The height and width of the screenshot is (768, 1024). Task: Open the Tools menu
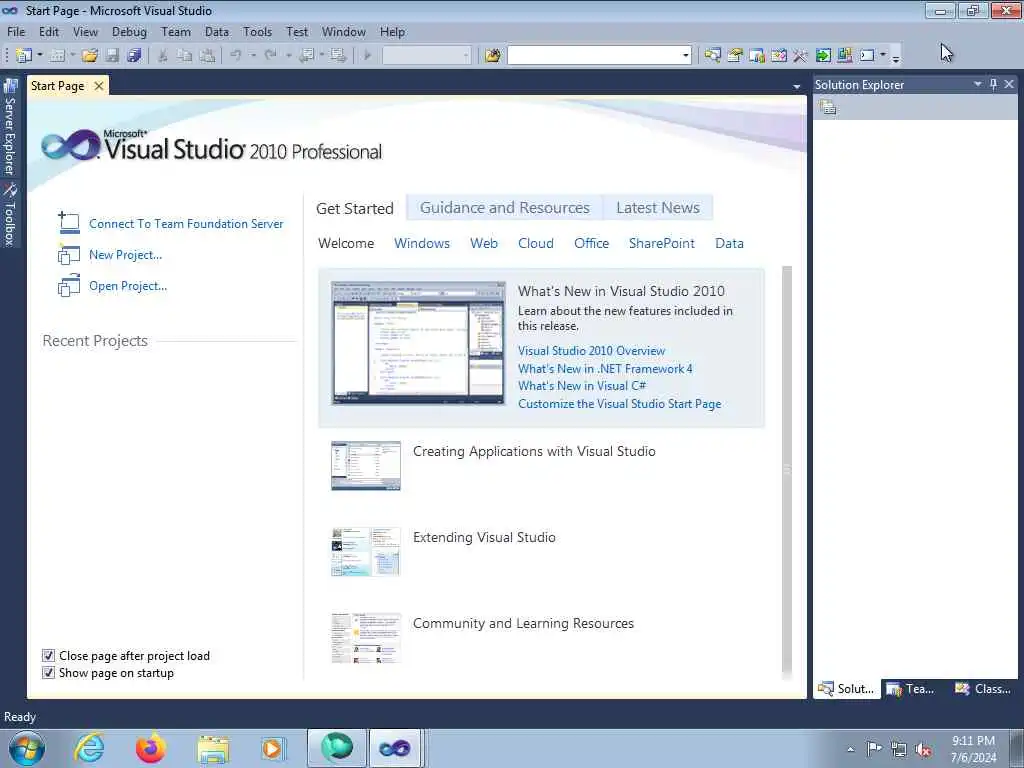[x=257, y=31]
